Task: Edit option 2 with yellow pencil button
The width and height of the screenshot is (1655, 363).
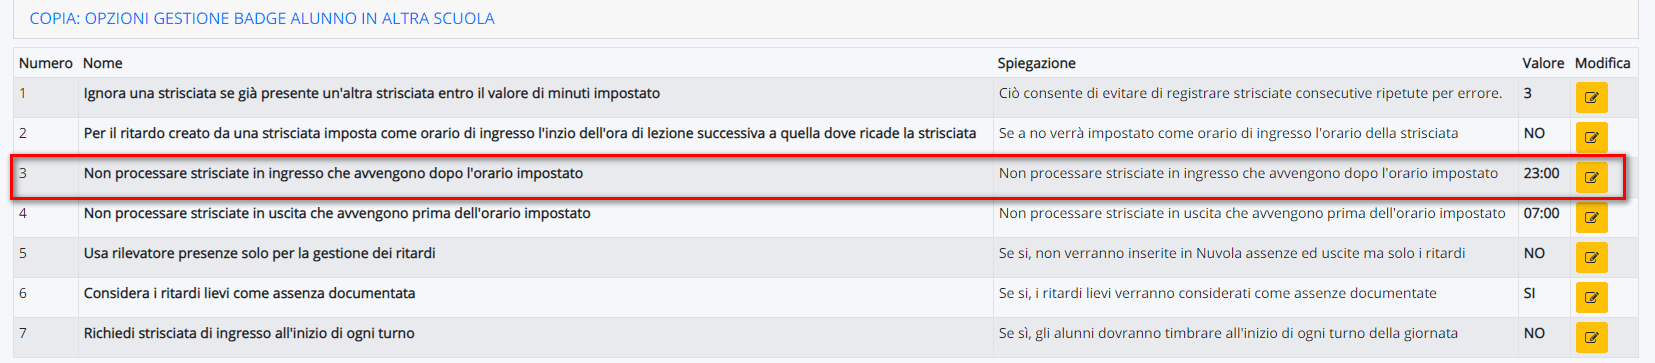Action: [1591, 137]
